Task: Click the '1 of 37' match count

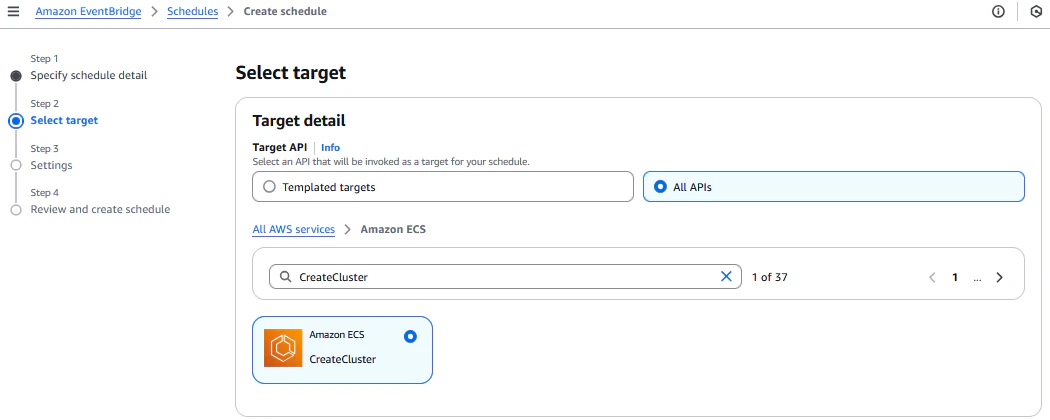Action: [769, 277]
